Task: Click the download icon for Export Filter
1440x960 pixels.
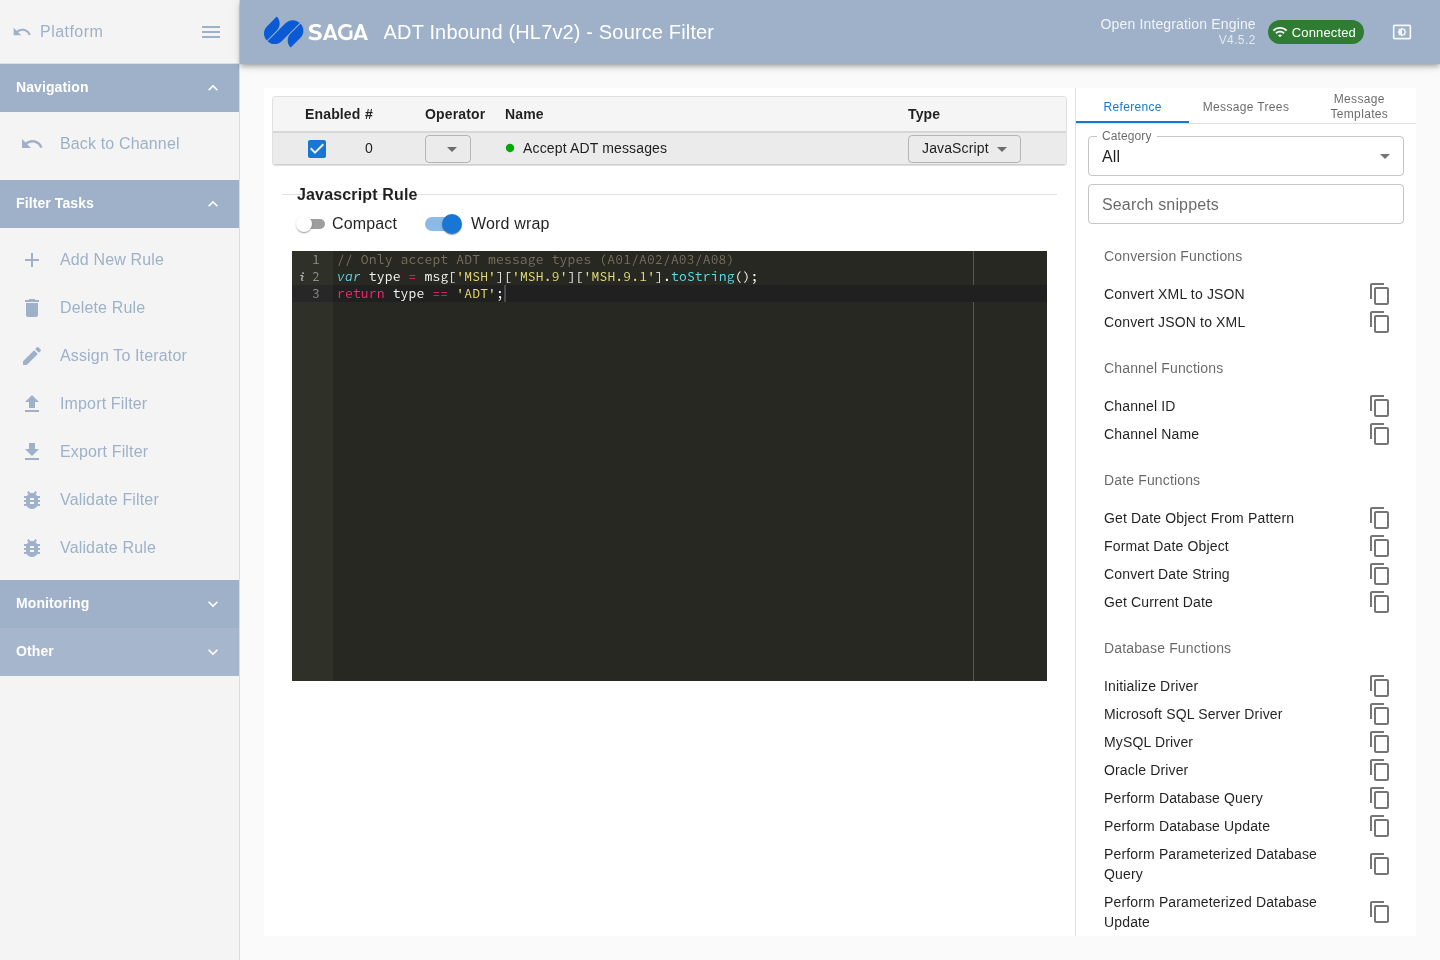Action: 32,452
